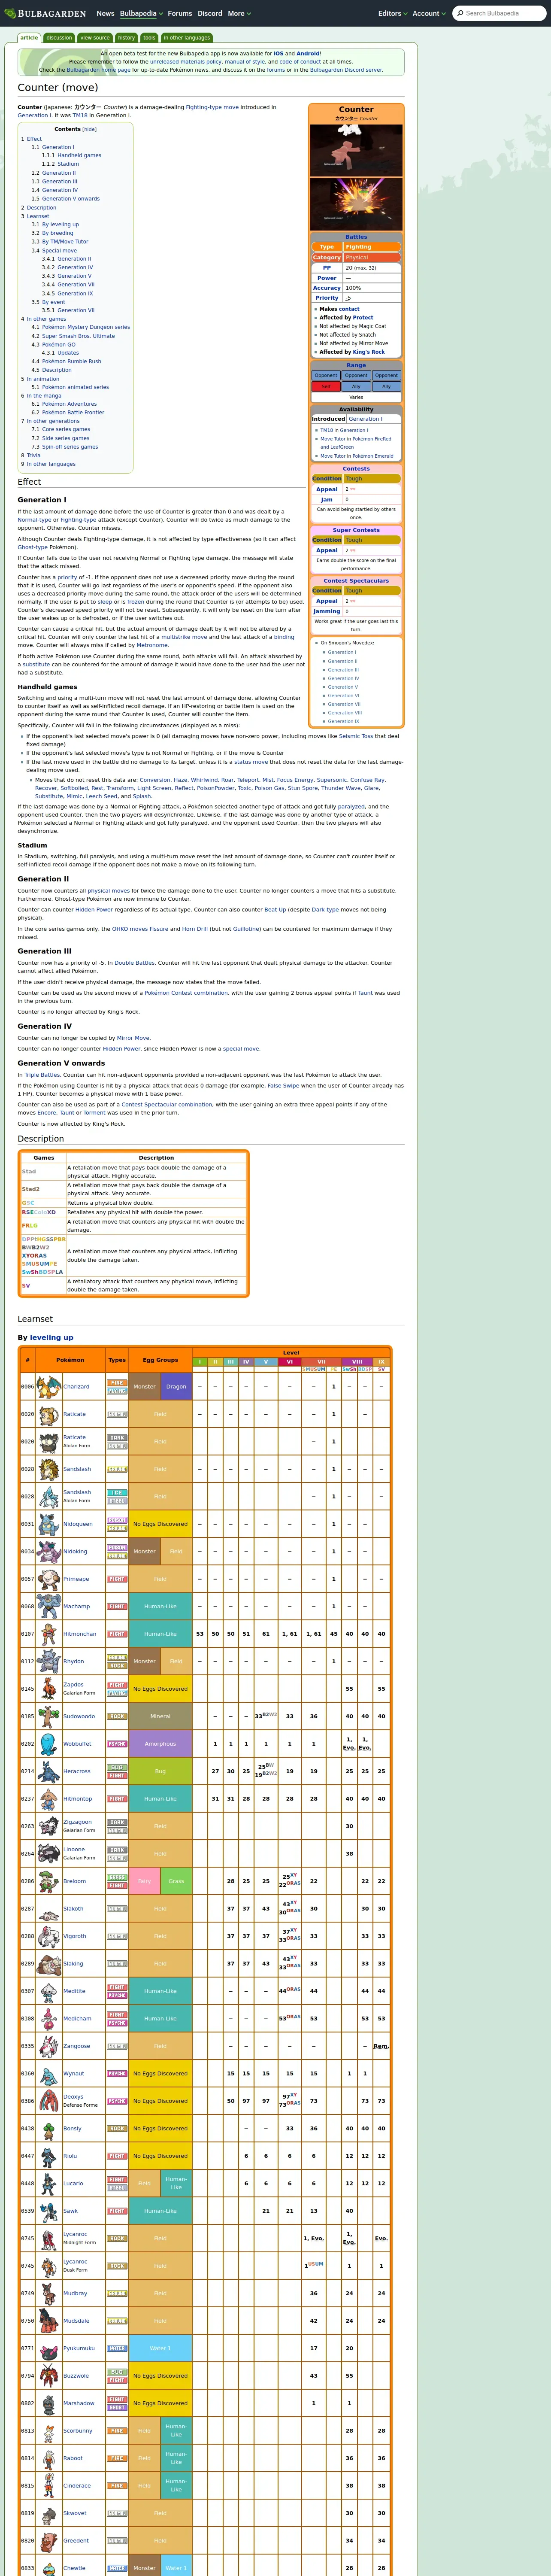Screen dimensions: 551x2576
Task: Switch to the discussion tab
Action: pyautogui.click(x=59, y=38)
